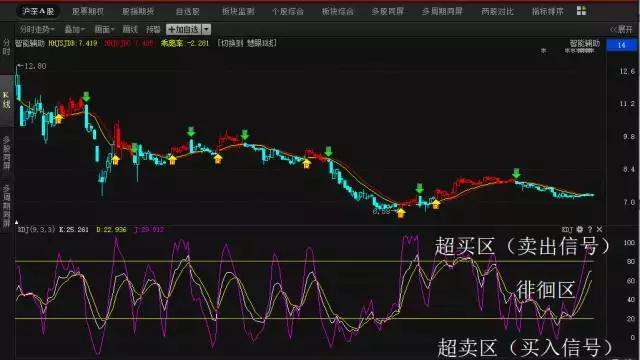Click the KDJ(9,3,3) indicator name
Image resolution: width=640 pixels, height=360 pixels.
tap(36, 230)
